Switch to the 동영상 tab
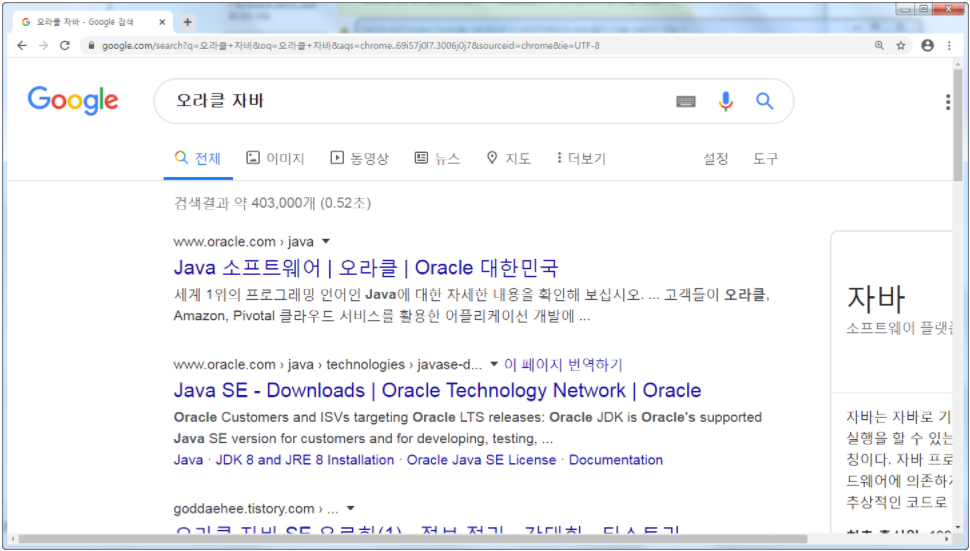This screenshot has height=551, width=970. [359, 158]
